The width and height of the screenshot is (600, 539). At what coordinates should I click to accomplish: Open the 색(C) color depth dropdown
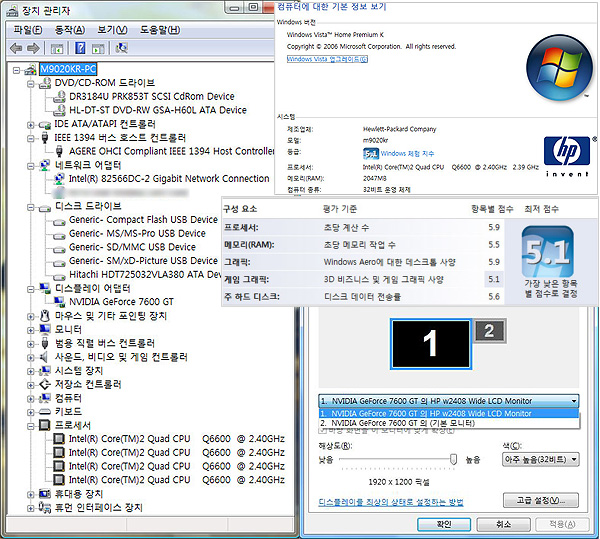(x=540, y=459)
